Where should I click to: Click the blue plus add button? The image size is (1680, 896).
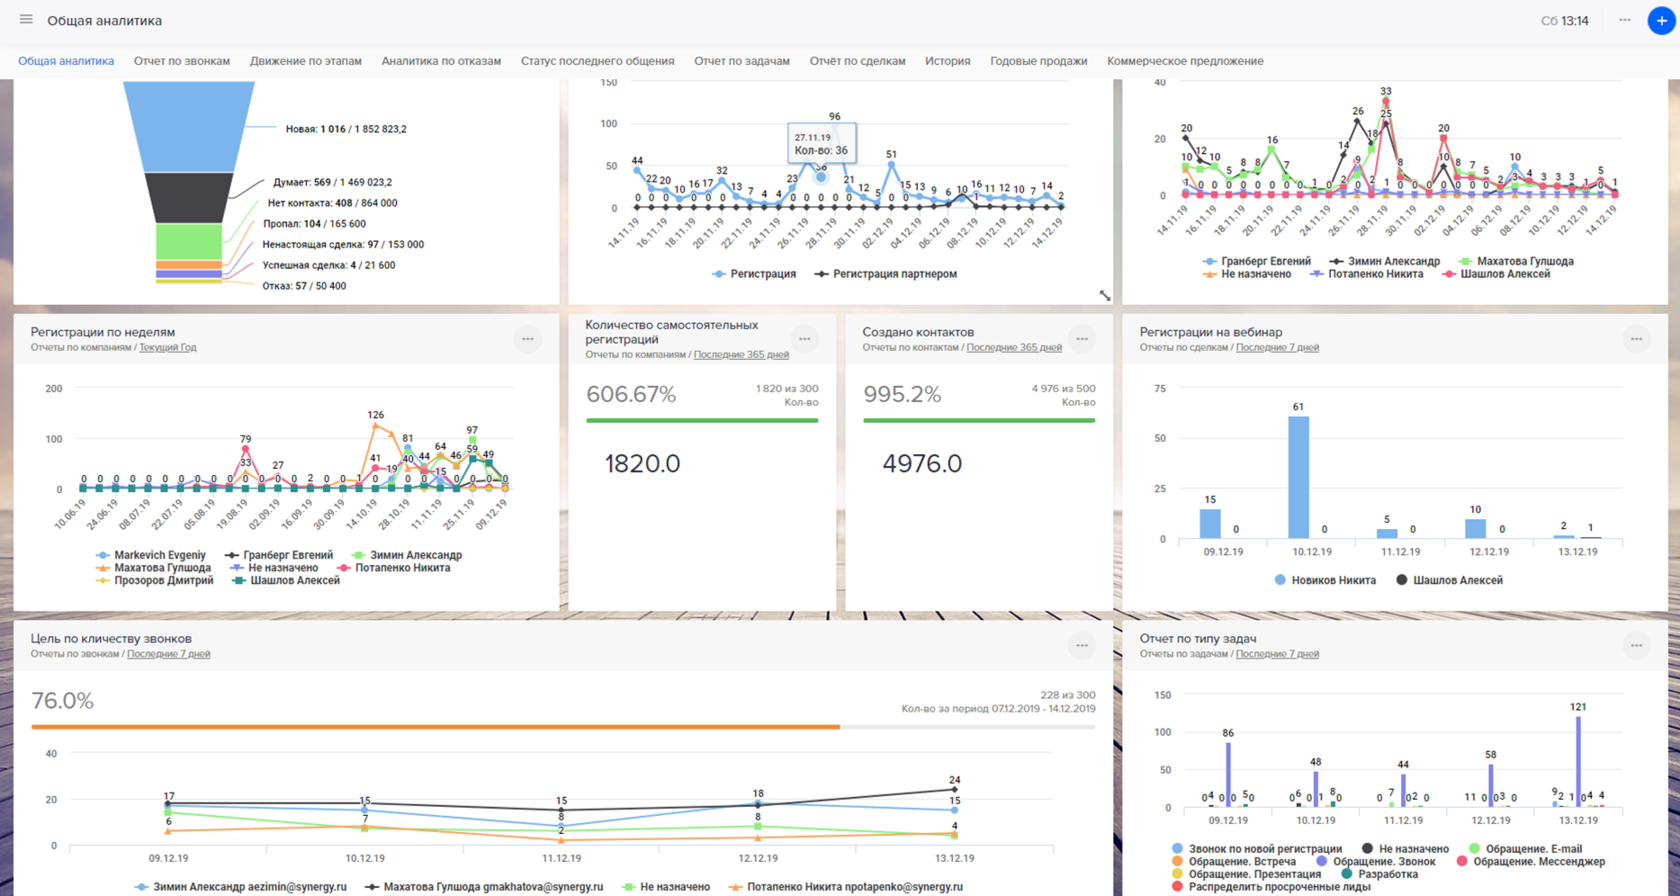[x=1661, y=20]
